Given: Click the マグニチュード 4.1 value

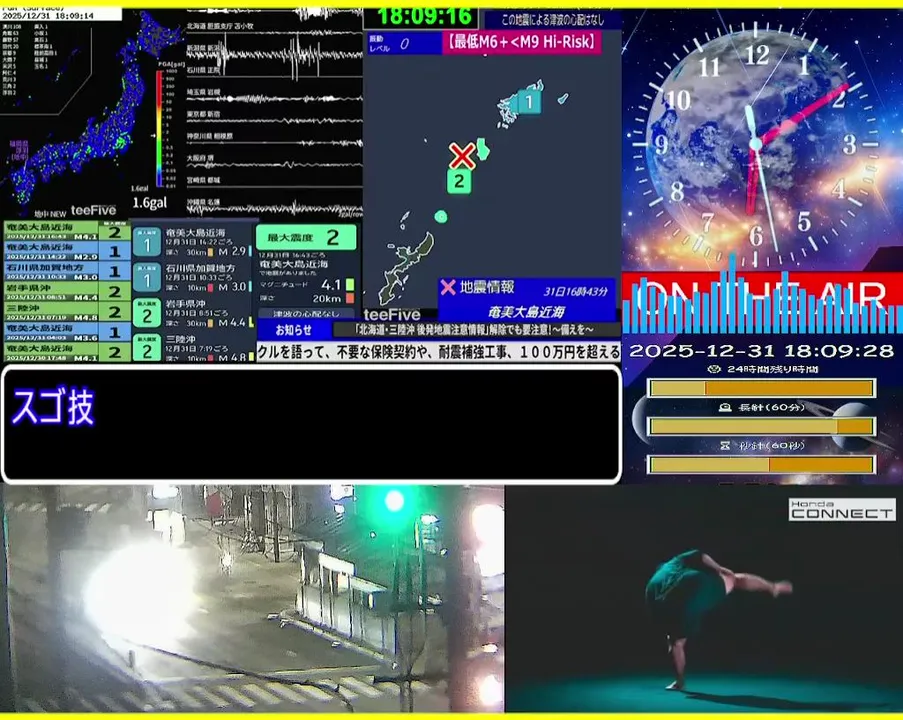Looking at the screenshot, I should point(331,285).
